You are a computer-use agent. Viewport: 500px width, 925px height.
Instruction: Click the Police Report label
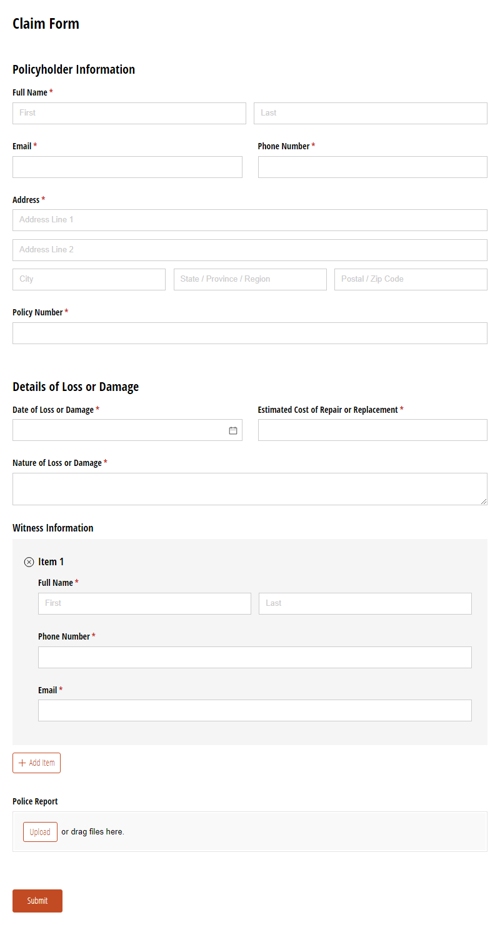click(x=35, y=802)
